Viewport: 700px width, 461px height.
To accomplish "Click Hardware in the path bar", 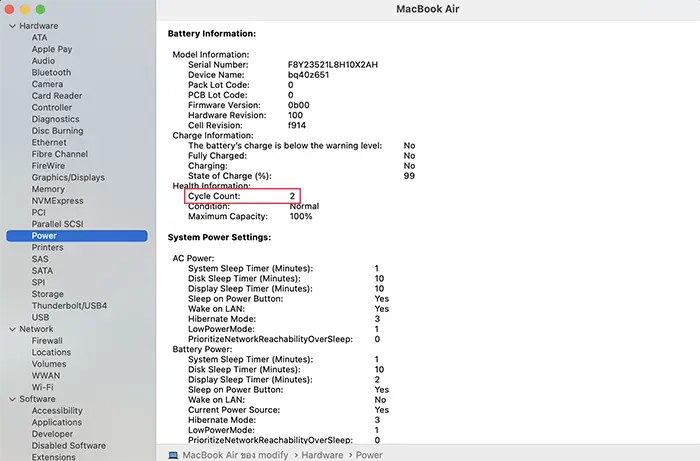I will [322, 455].
